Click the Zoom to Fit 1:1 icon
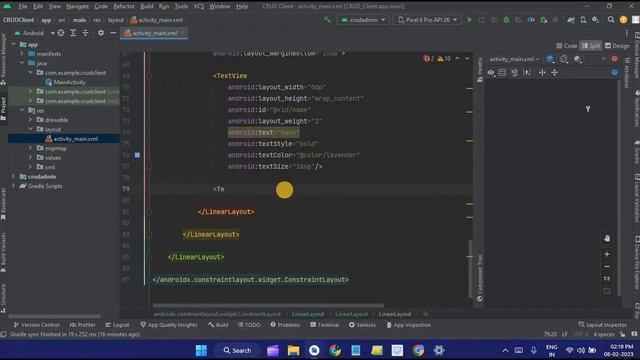Screen dimensions: 640x360 click(x=607, y=278)
